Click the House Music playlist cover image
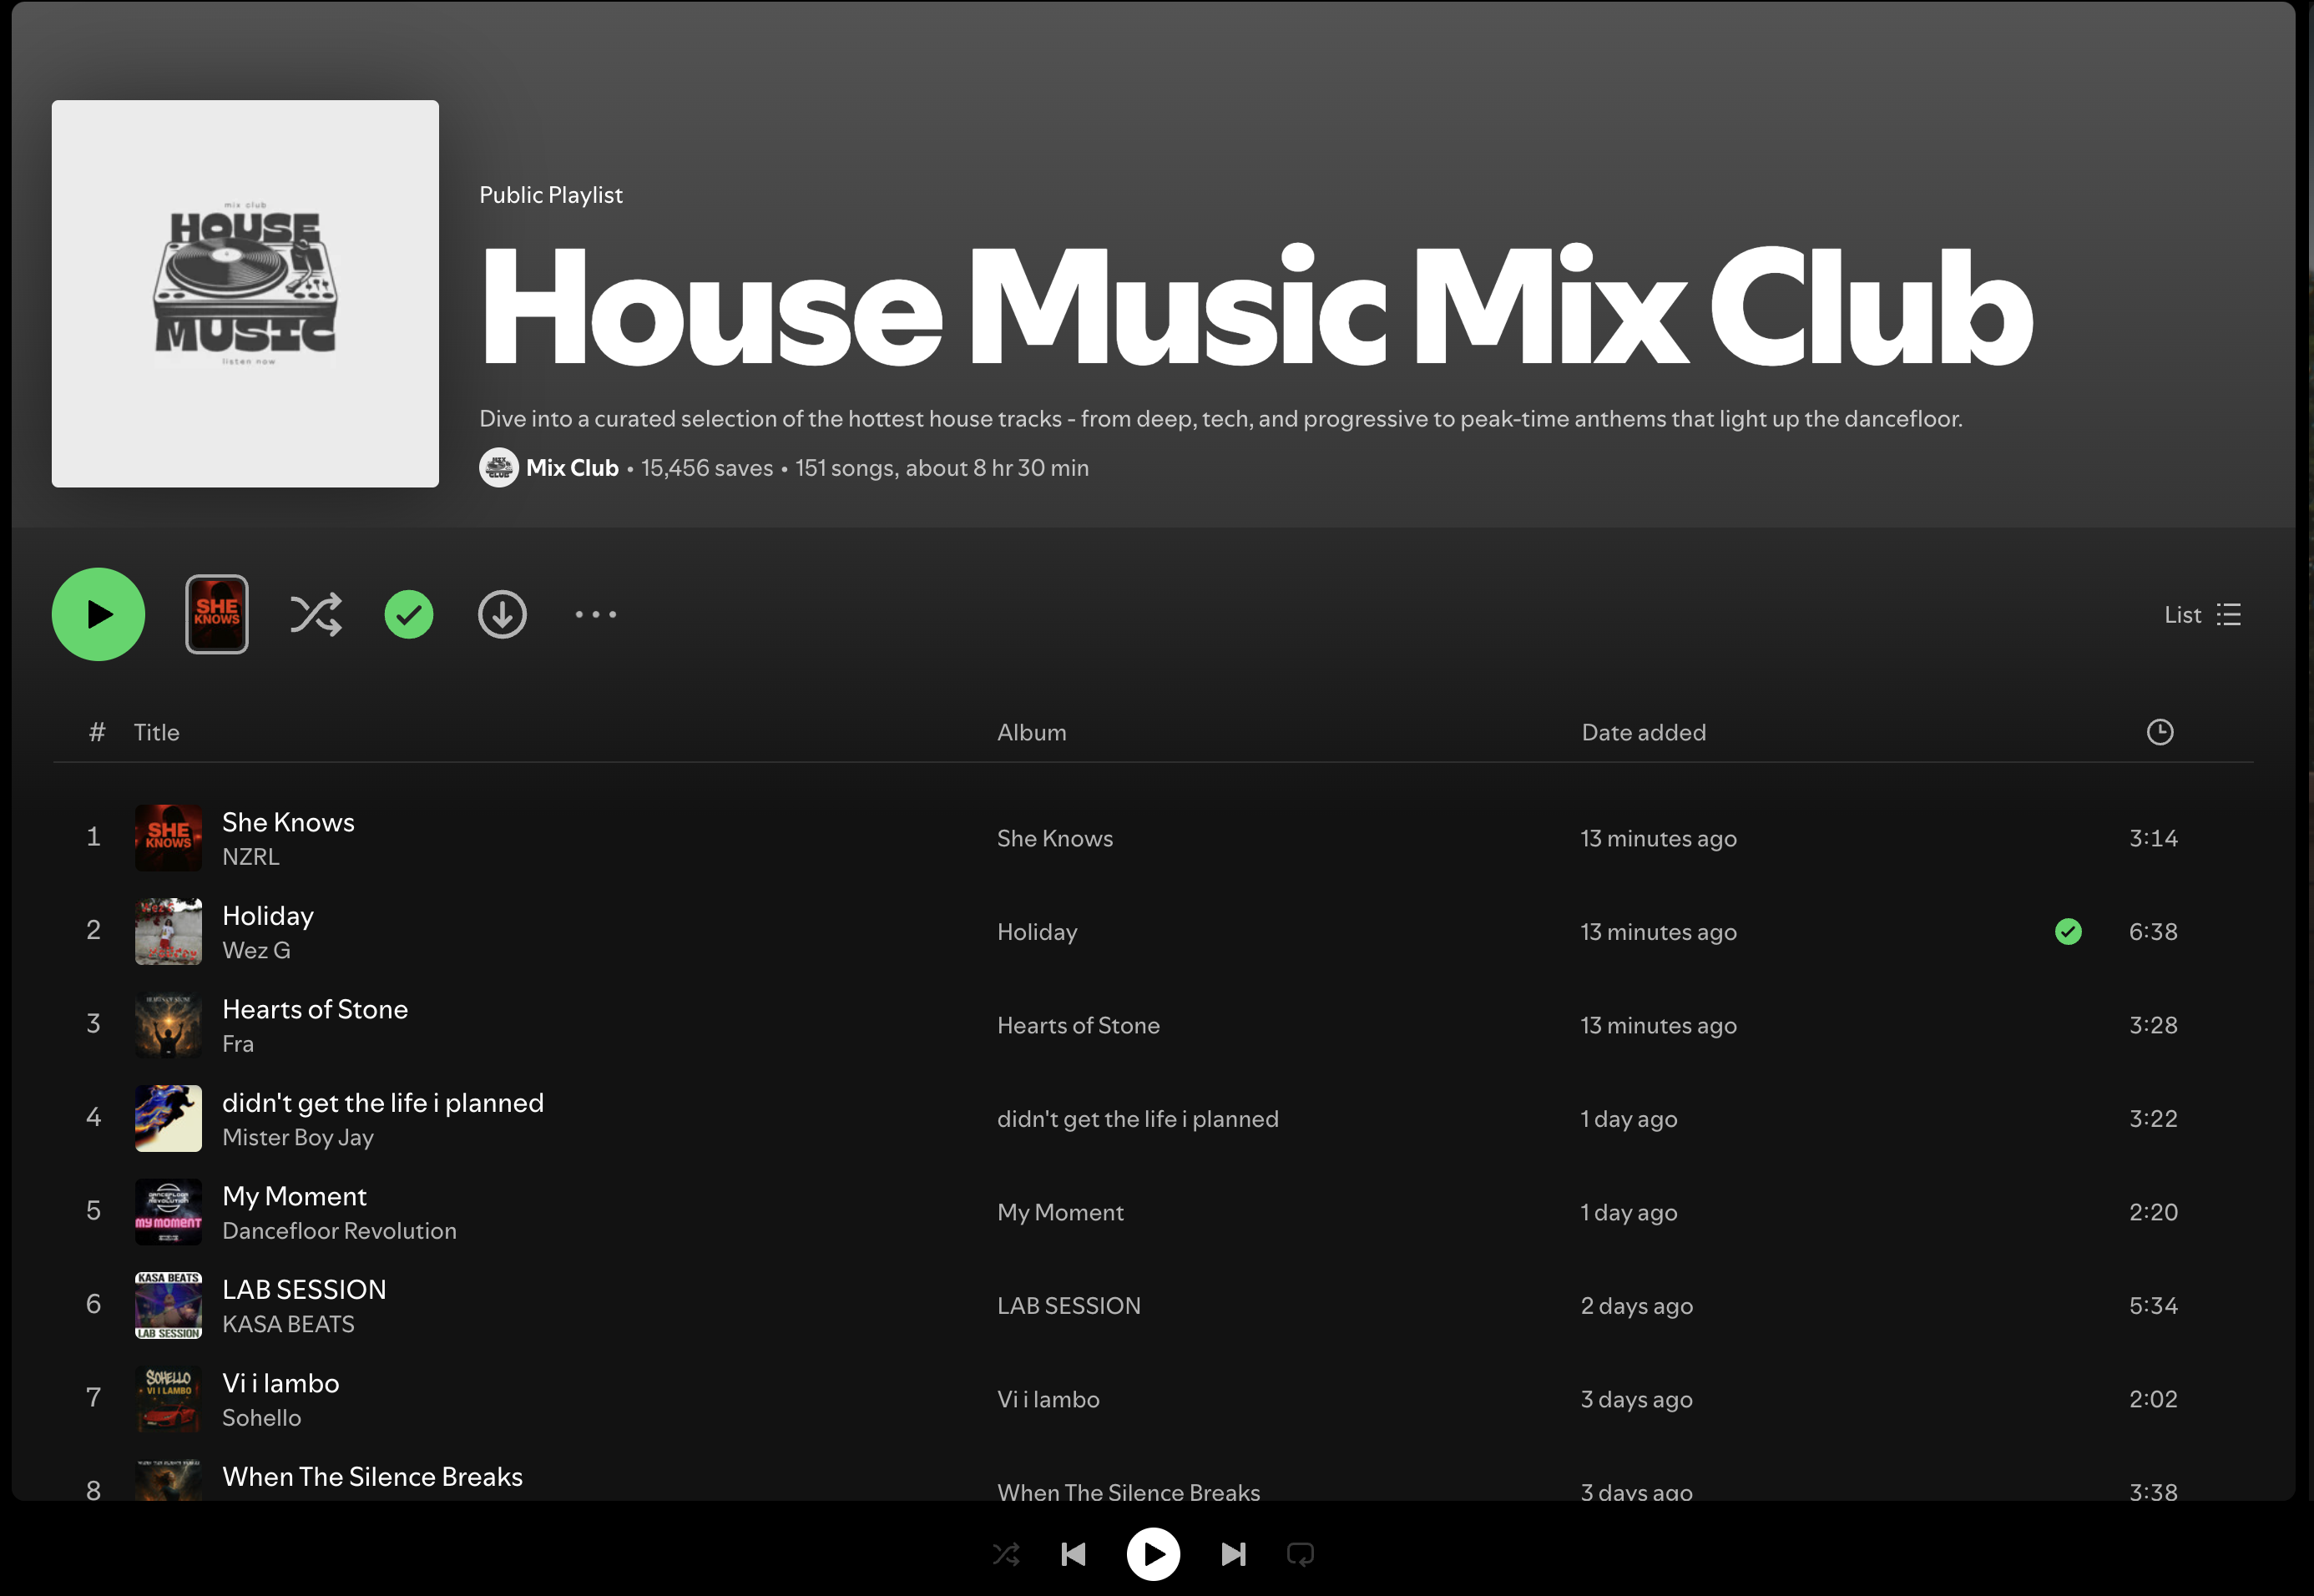 pos(245,293)
